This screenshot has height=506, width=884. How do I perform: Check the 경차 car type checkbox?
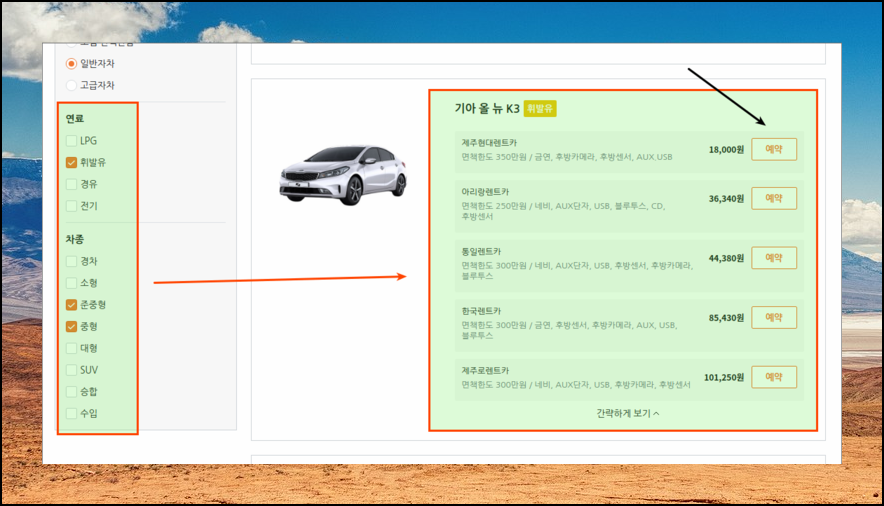click(x=71, y=261)
